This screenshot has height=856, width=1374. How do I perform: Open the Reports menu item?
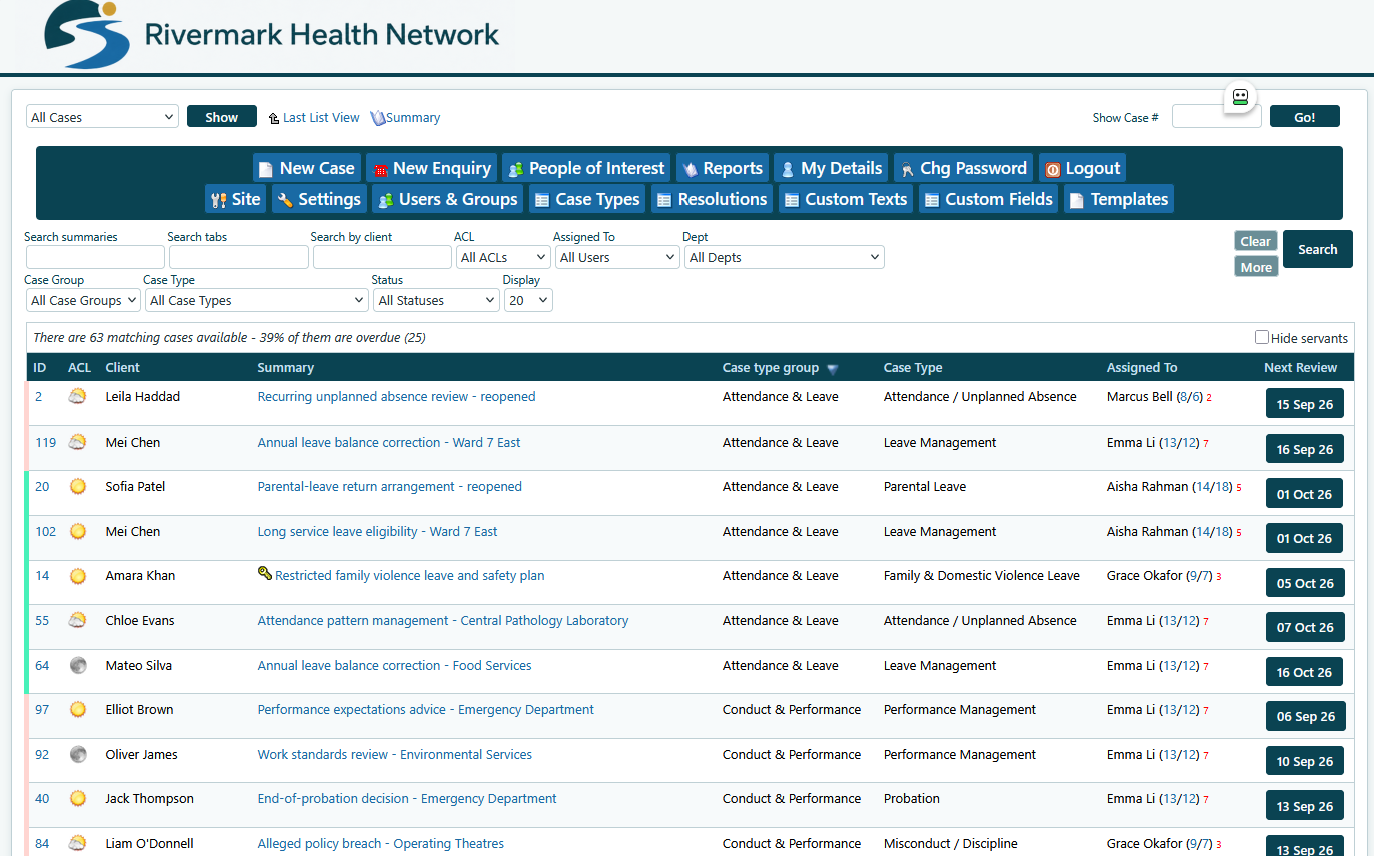click(x=722, y=168)
